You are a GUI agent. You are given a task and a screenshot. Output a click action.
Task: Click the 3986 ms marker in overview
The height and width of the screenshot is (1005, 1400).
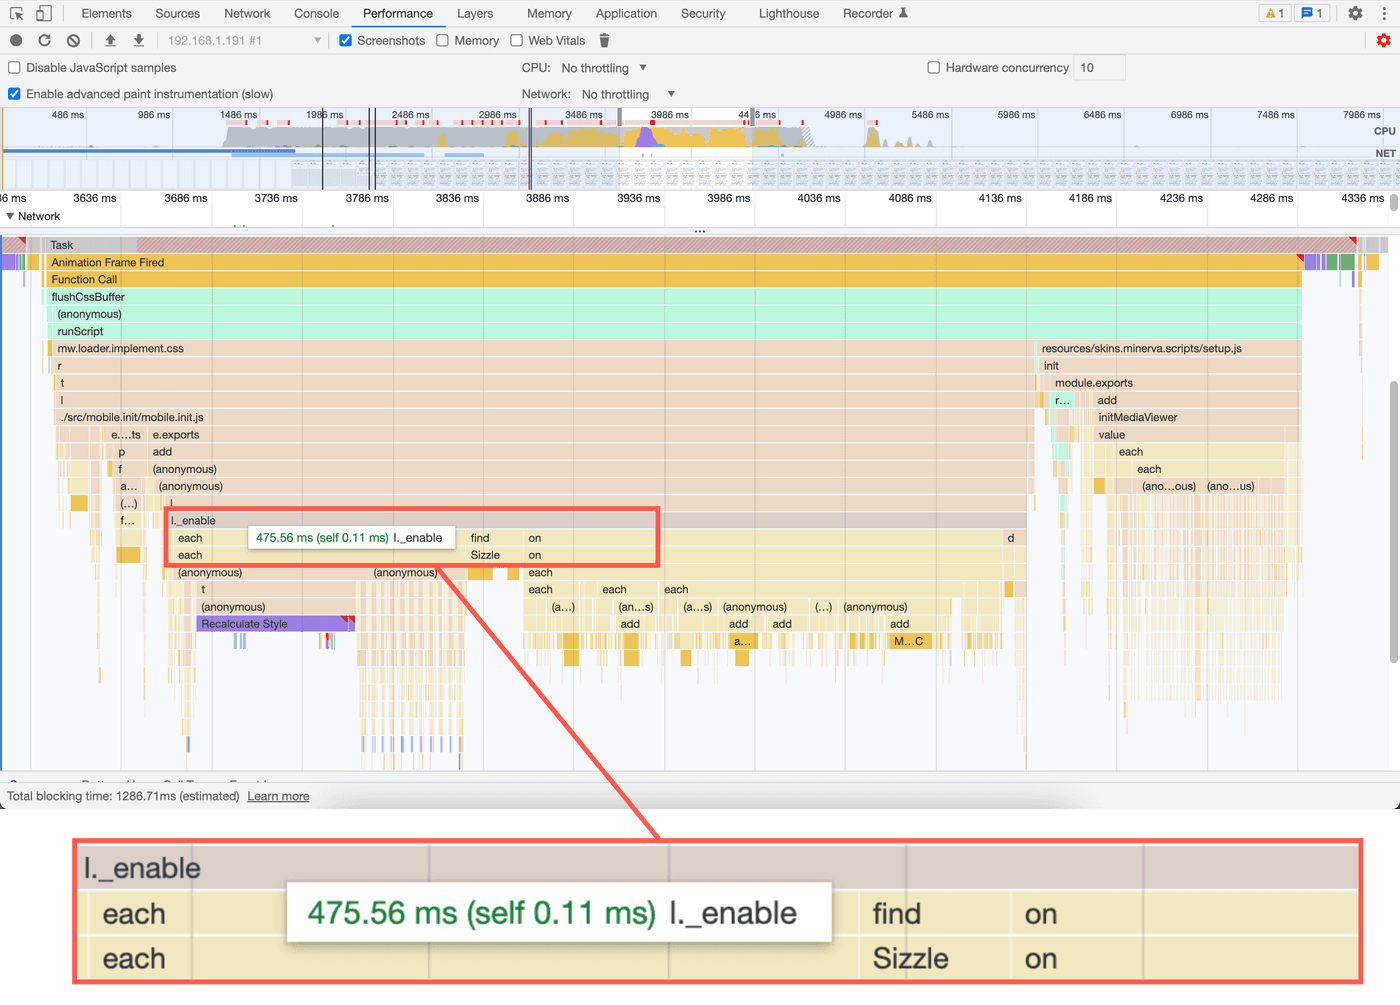pos(670,115)
